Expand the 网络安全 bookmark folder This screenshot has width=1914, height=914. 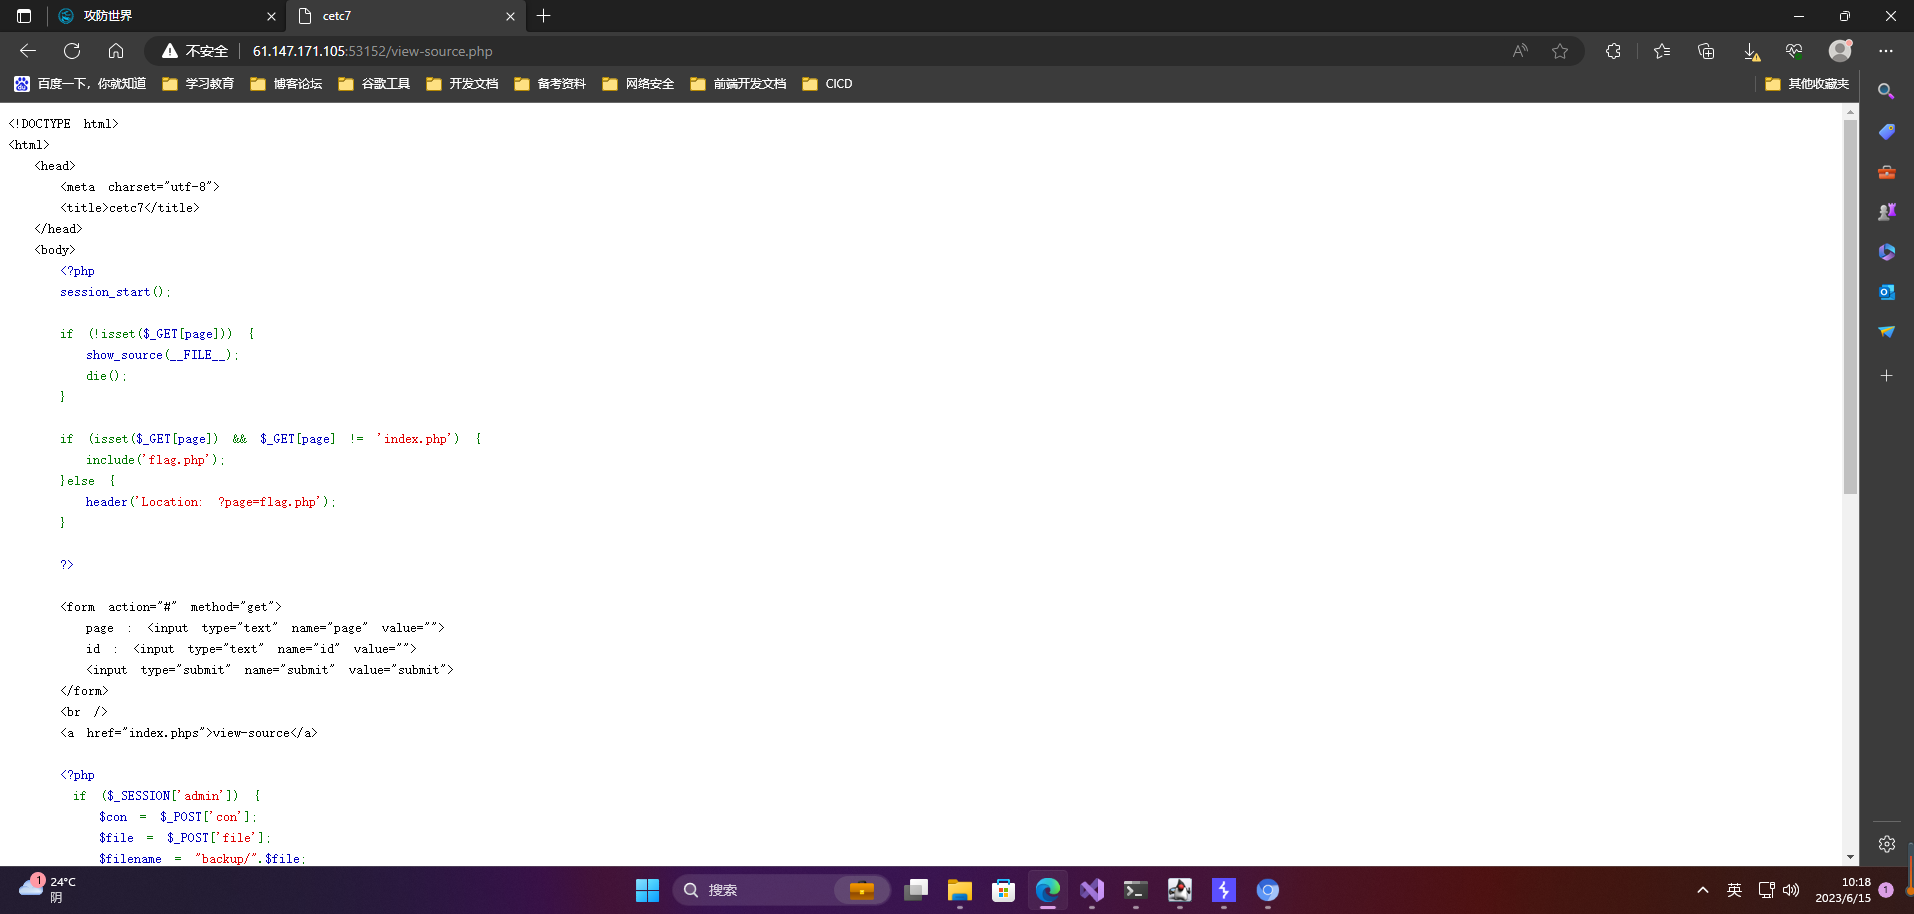pyautogui.click(x=638, y=84)
